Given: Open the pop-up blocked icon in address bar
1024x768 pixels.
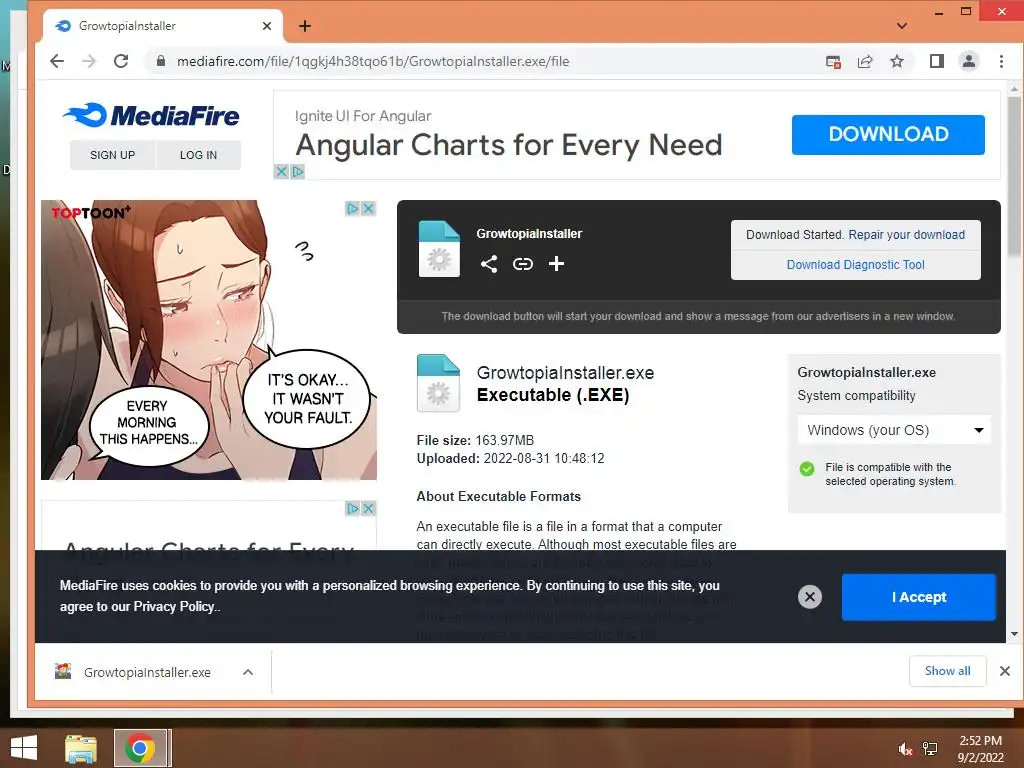Looking at the screenshot, I should coord(833,61).
